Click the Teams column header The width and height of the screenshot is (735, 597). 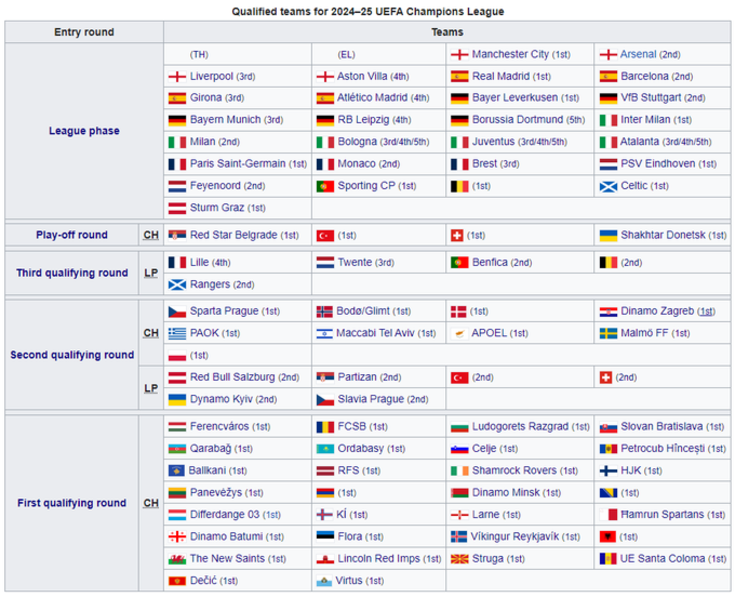pos(447,32)
